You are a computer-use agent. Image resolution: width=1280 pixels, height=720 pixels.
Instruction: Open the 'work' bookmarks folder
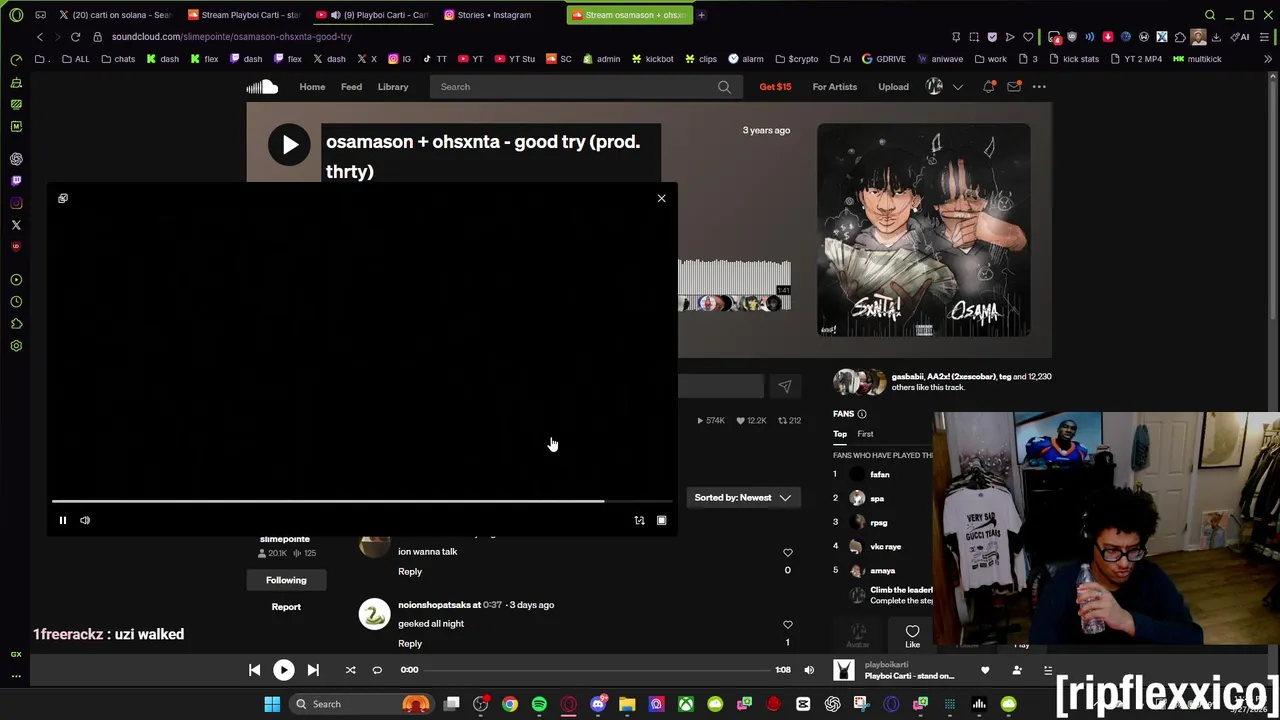pyautogui.click(x=990, y=59)
